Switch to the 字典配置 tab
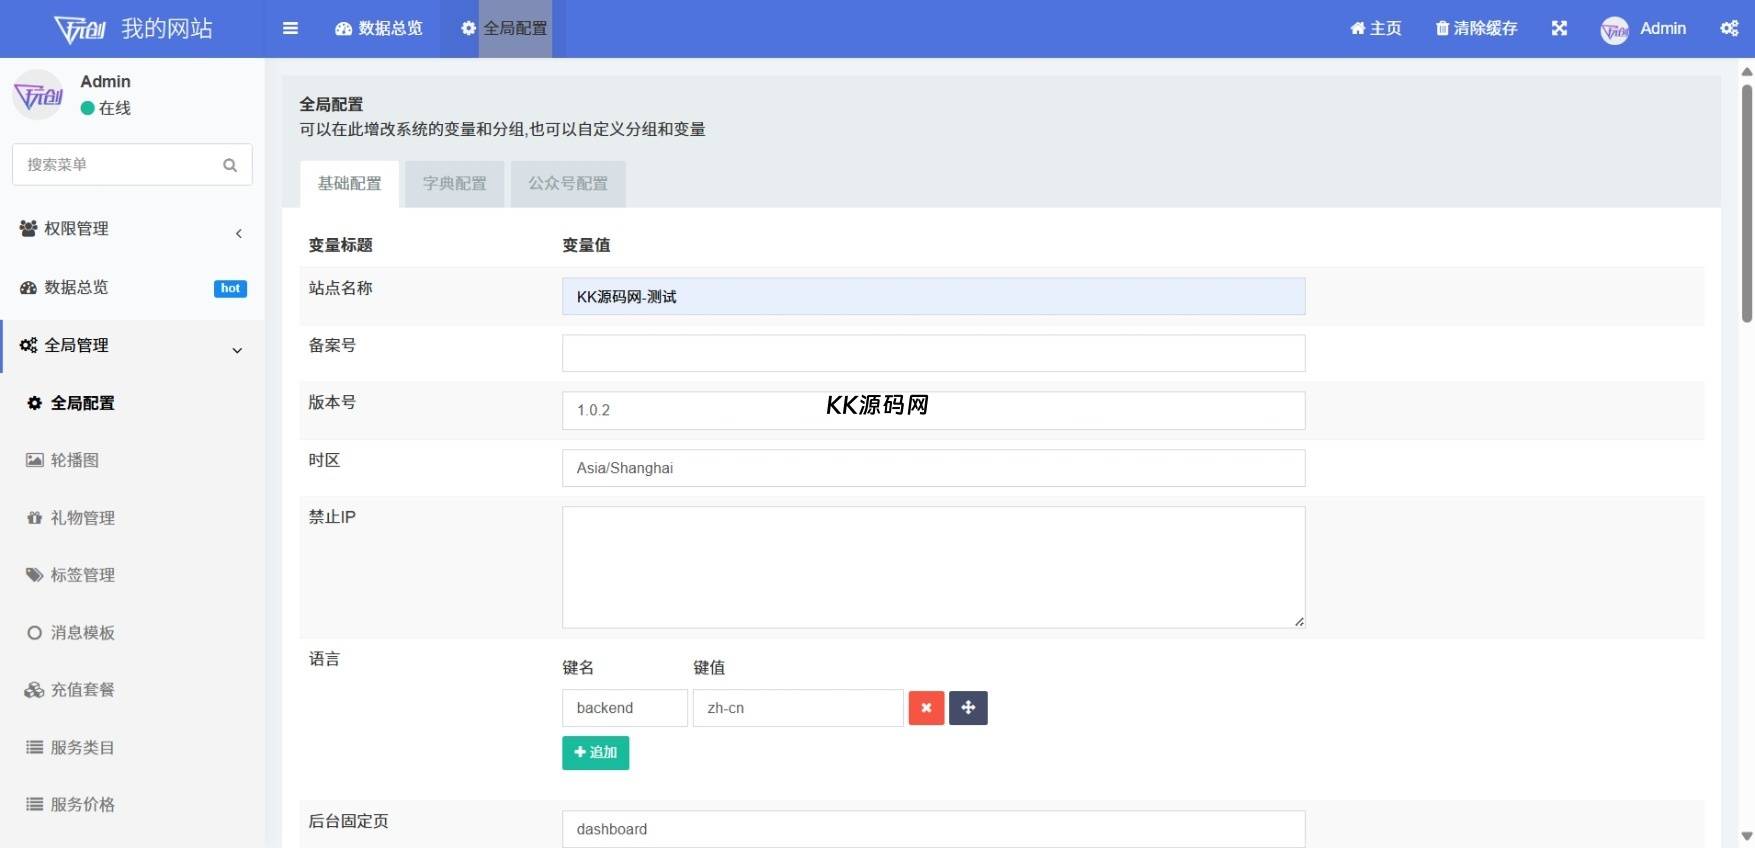The height and width of the screenshot is (848, 1755). click(454, 184)
